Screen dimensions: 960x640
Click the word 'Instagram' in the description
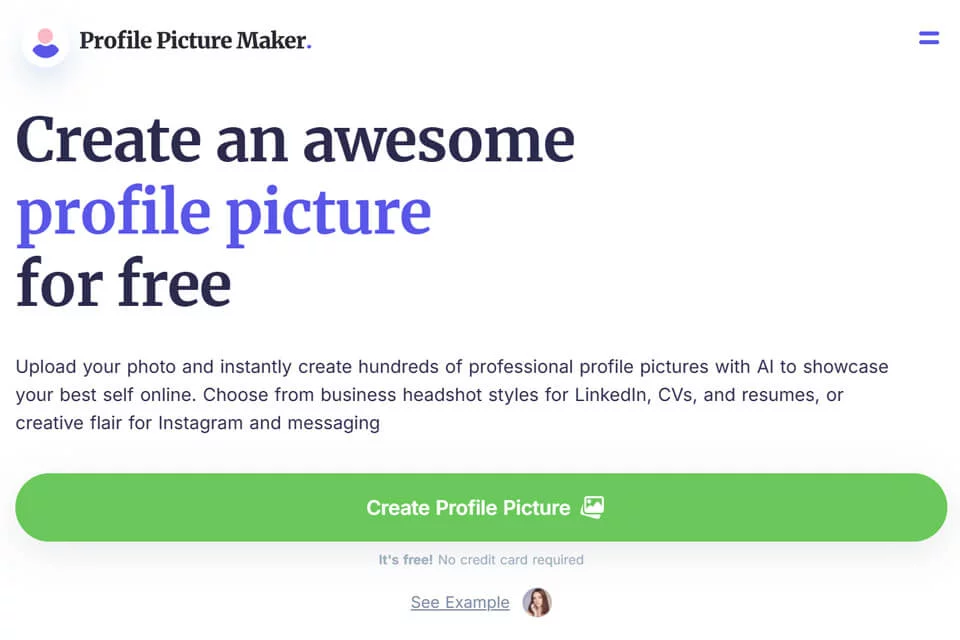200,423
